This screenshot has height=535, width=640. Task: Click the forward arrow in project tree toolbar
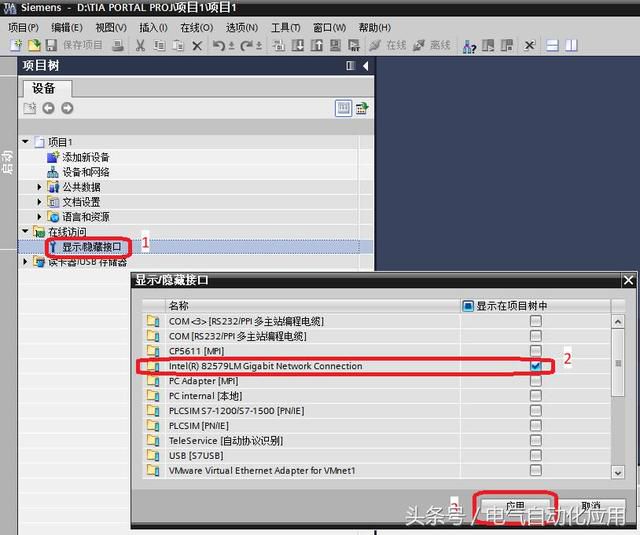coord(67,108)
